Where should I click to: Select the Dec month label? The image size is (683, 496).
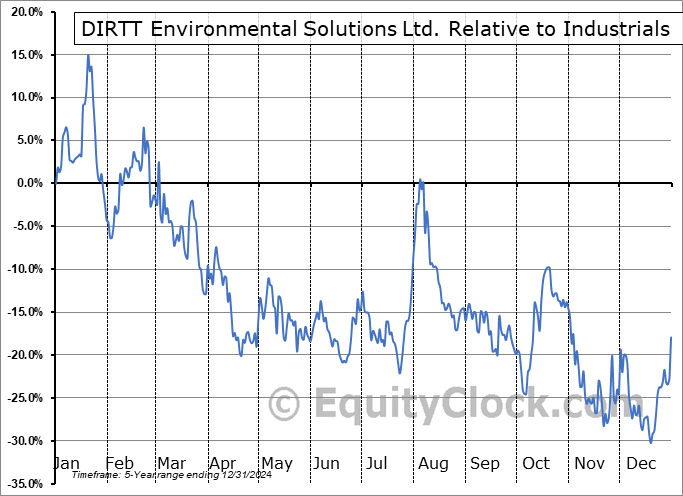(639, 464)
